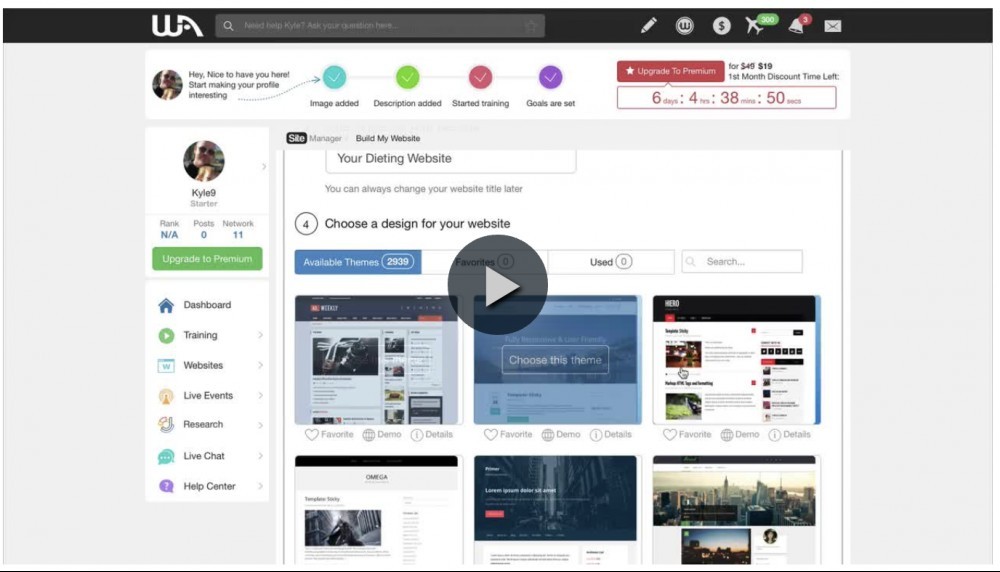This screenshot has width=1000, height=572.
Task: Open Dashboard in sidebar
Action: (207, 305)
